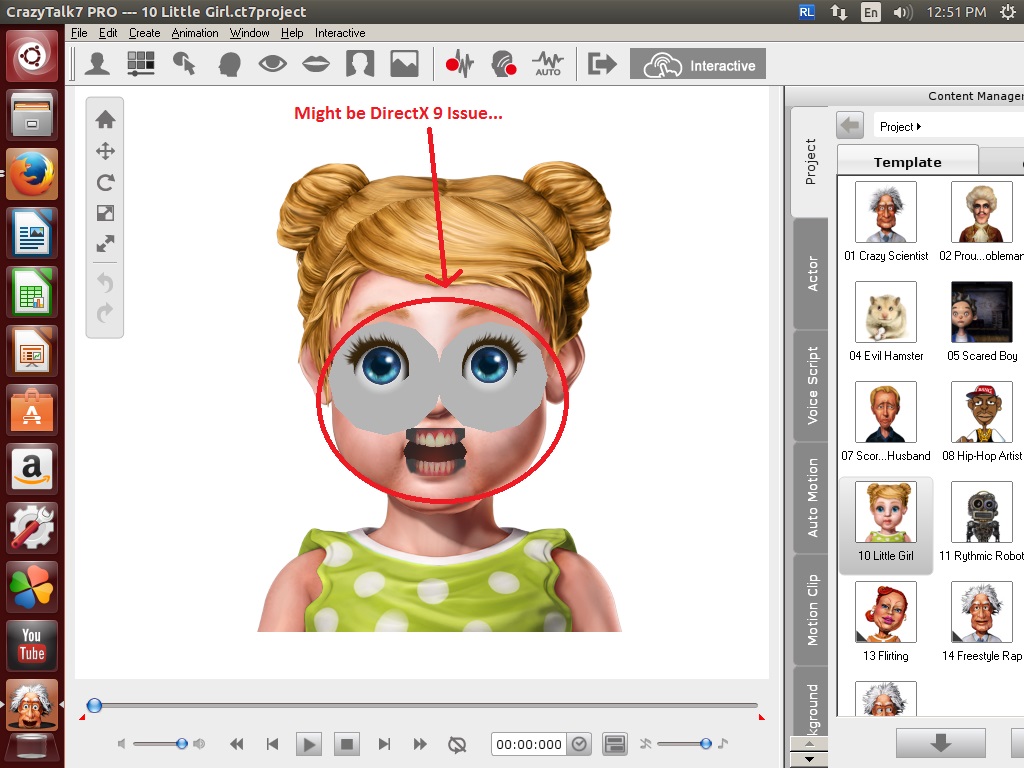Click the Undo arrow in the viewer toolbar
The width and height of the screenshot is (1024, 768).
pyautogui.click(x=105, y=282)
